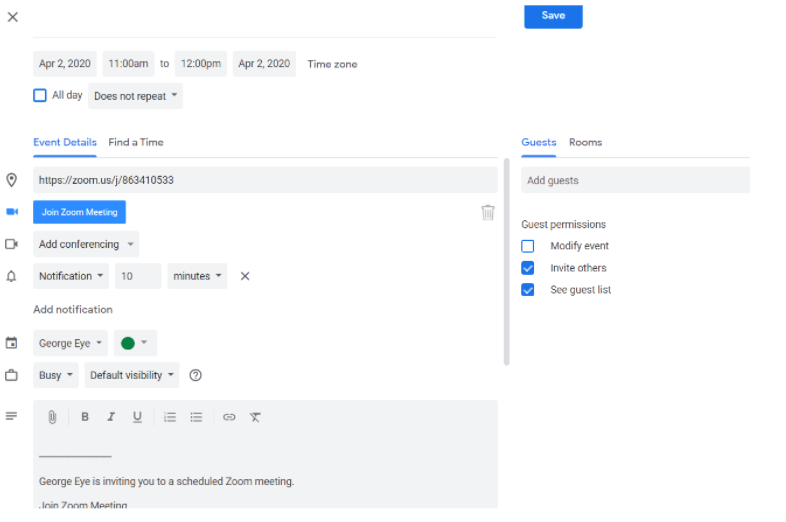786x522 pixels.
Task: Open the Busy availability dropdown
Action: pyautogui.click(x=56, y=375)
